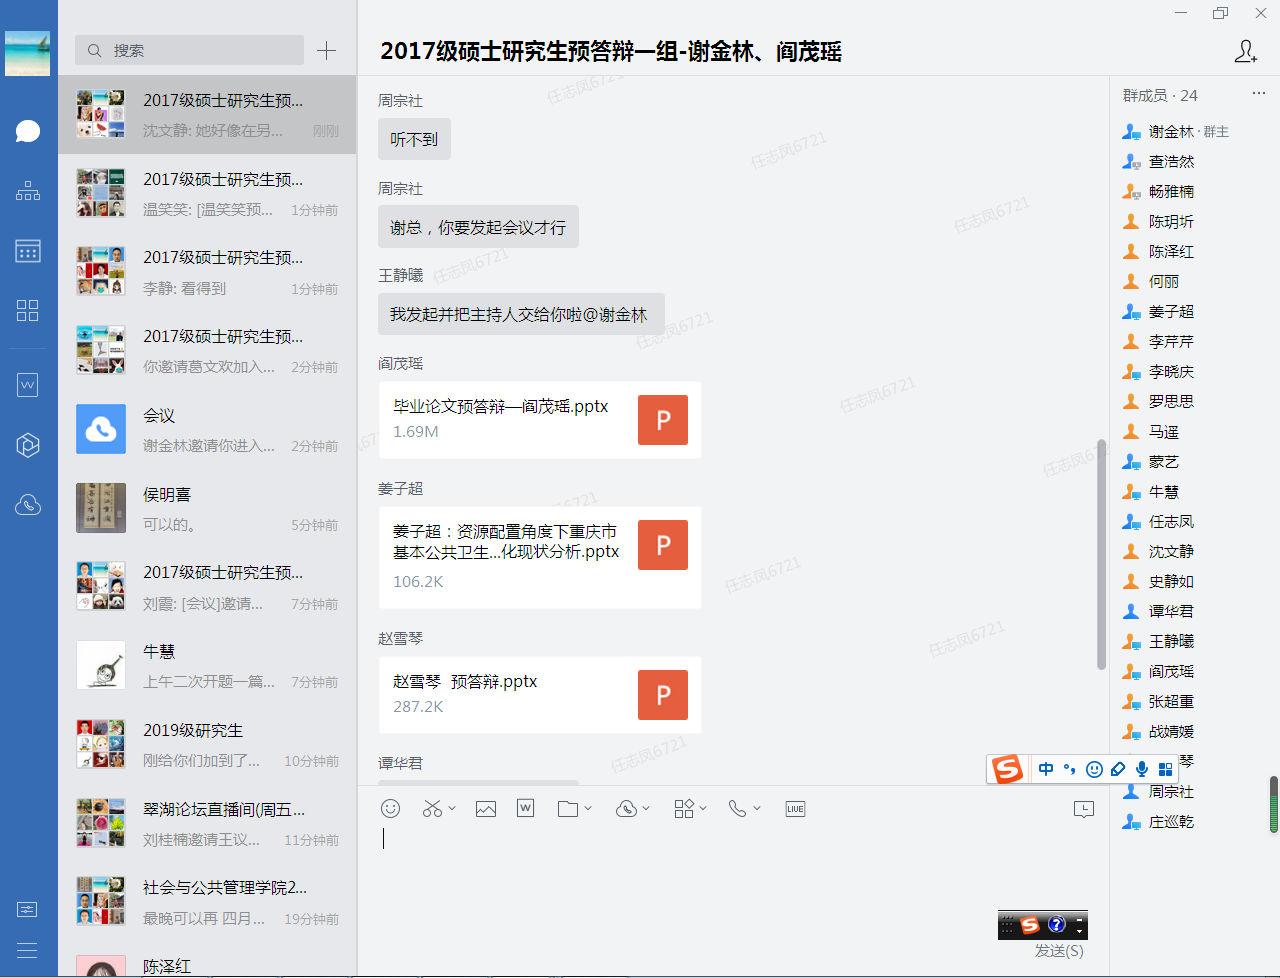Open the cloud phone icon in sidebar

pos(28,505)
